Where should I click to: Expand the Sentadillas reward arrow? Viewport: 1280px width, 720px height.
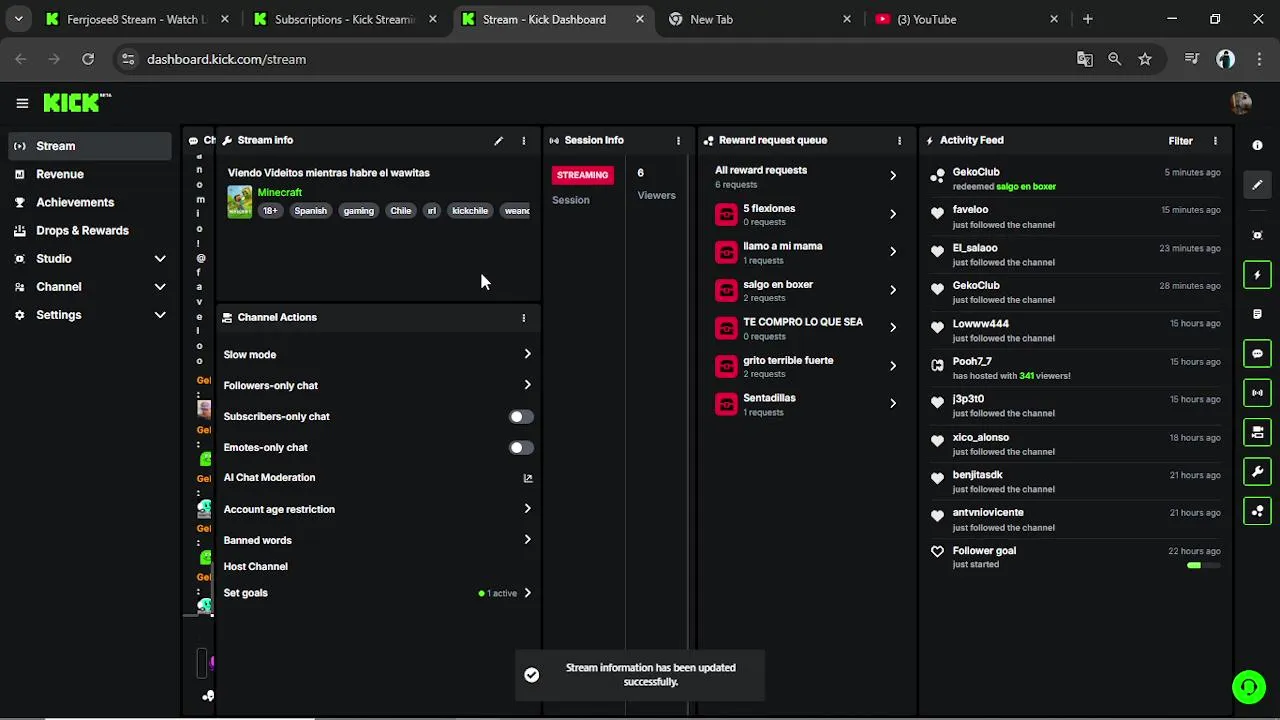pos(893,404)
